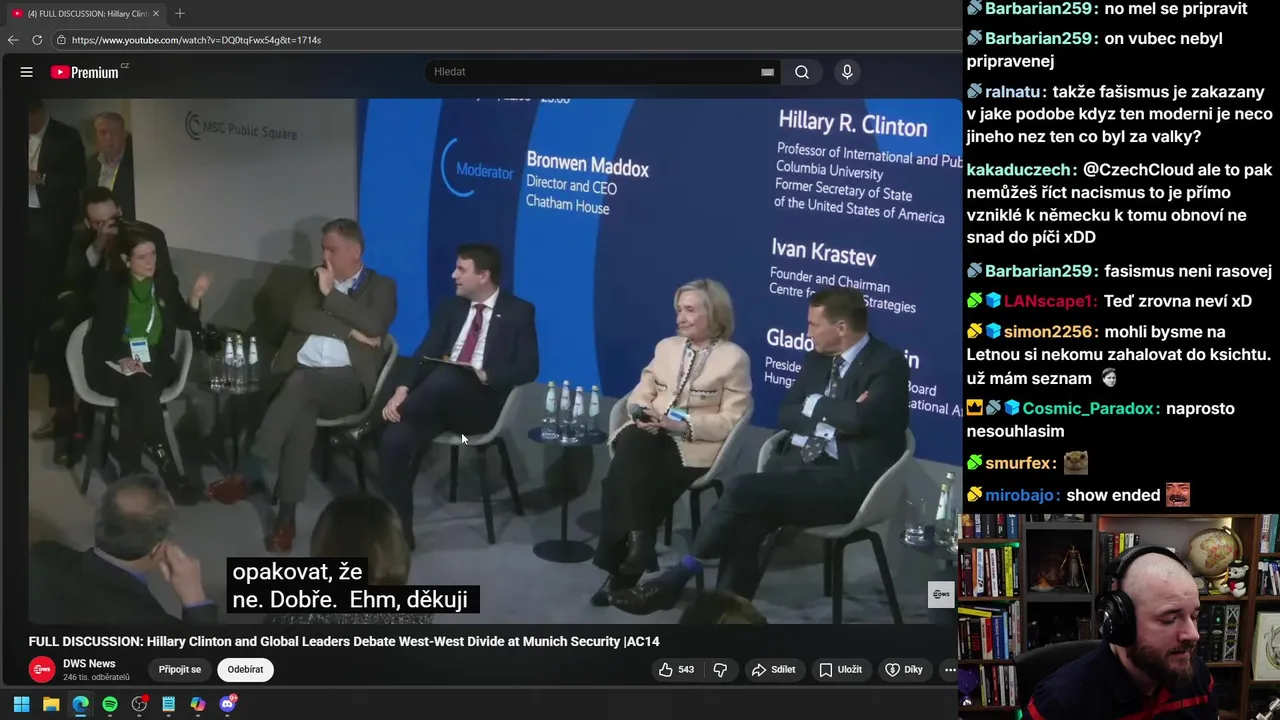
Task: Click the message 'no mel se pripravit'
Action: pyautogui.click(x=1176, y=8)
